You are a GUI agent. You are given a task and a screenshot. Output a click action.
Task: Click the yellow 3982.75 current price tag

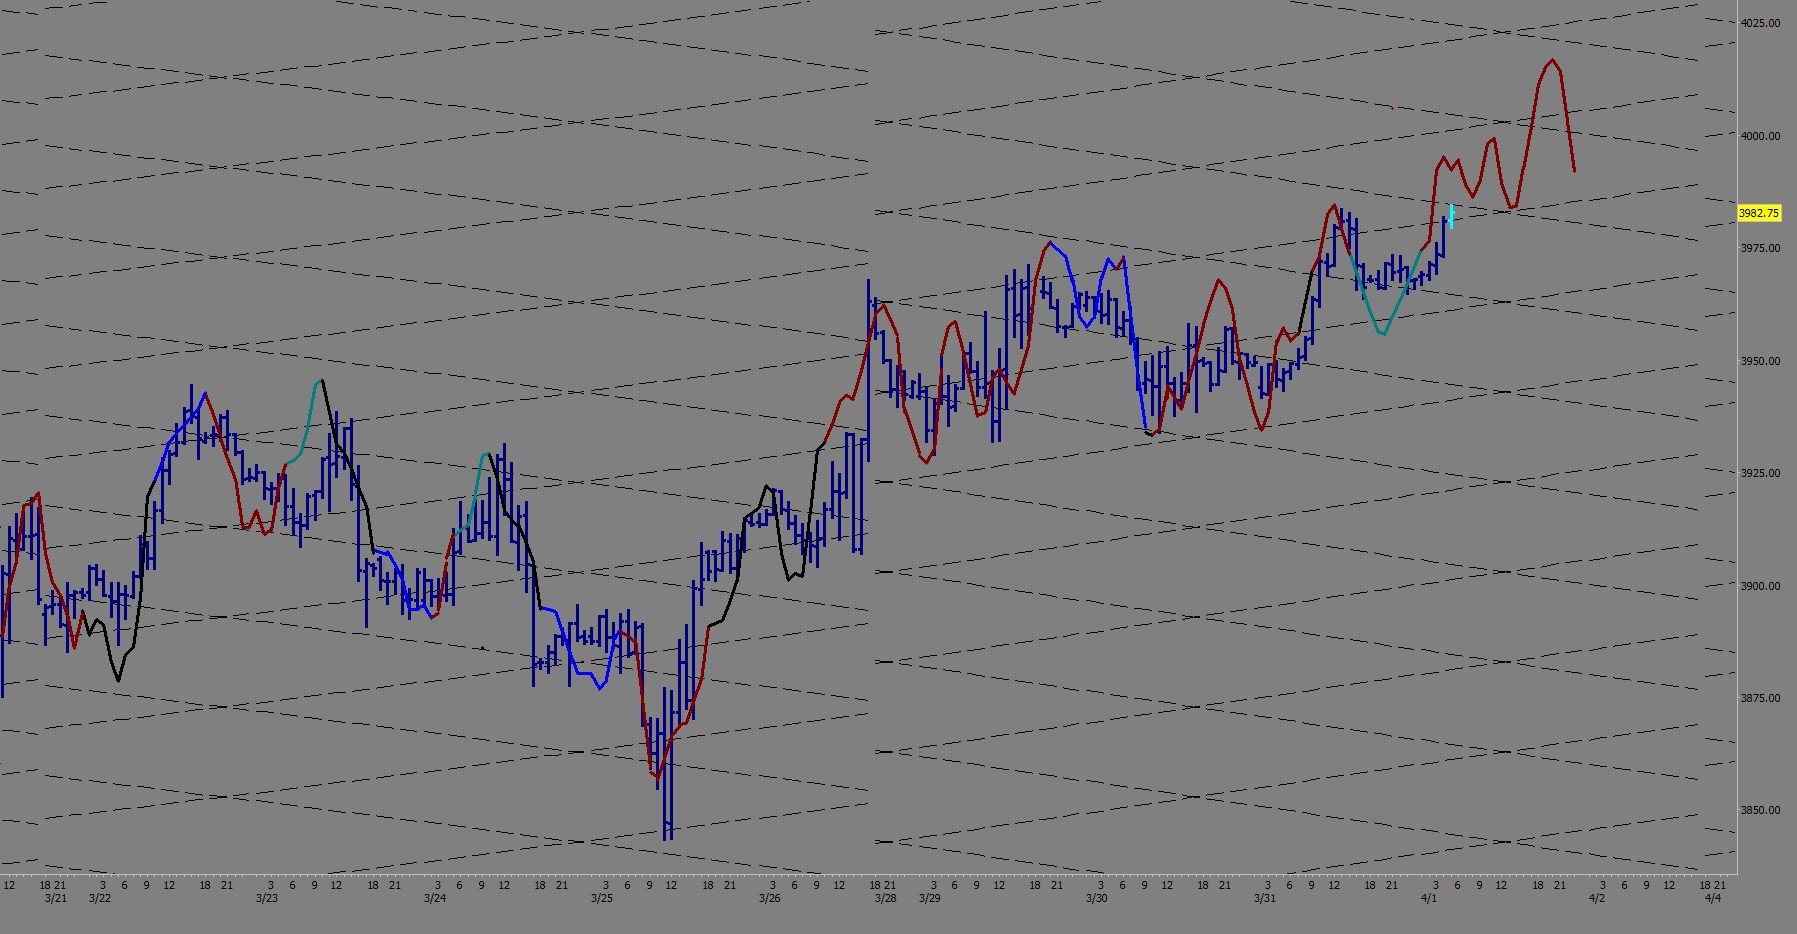pos(1759,213)
